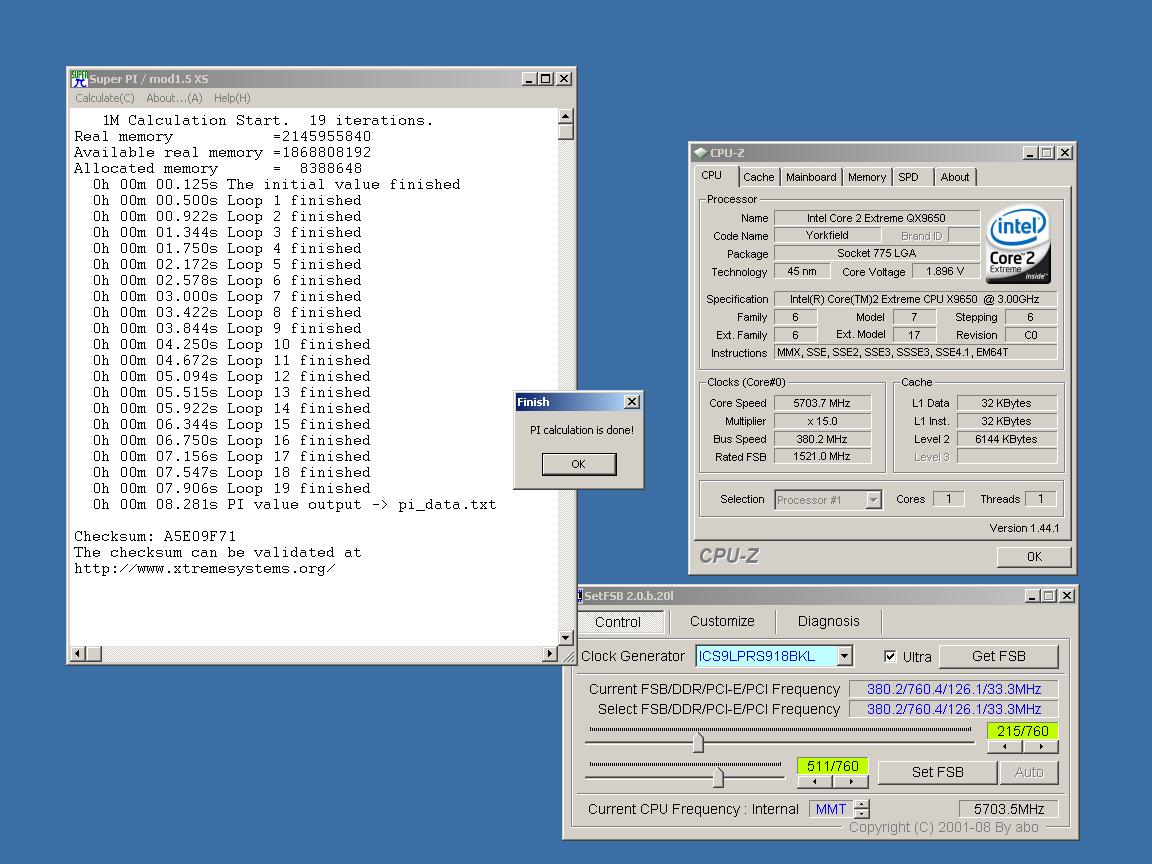
Task: Expand the Clock Generator dropdown
Action: [845, 656]
